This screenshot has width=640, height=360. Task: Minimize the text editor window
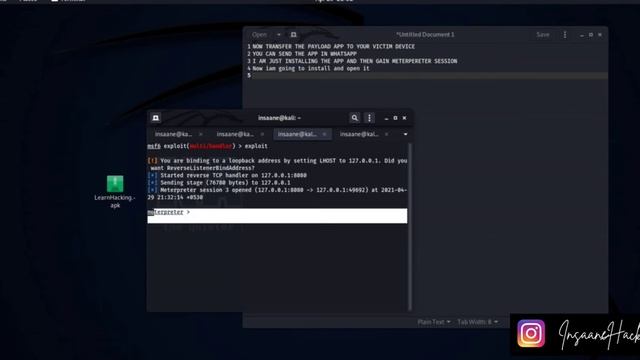tap(582, 35)
